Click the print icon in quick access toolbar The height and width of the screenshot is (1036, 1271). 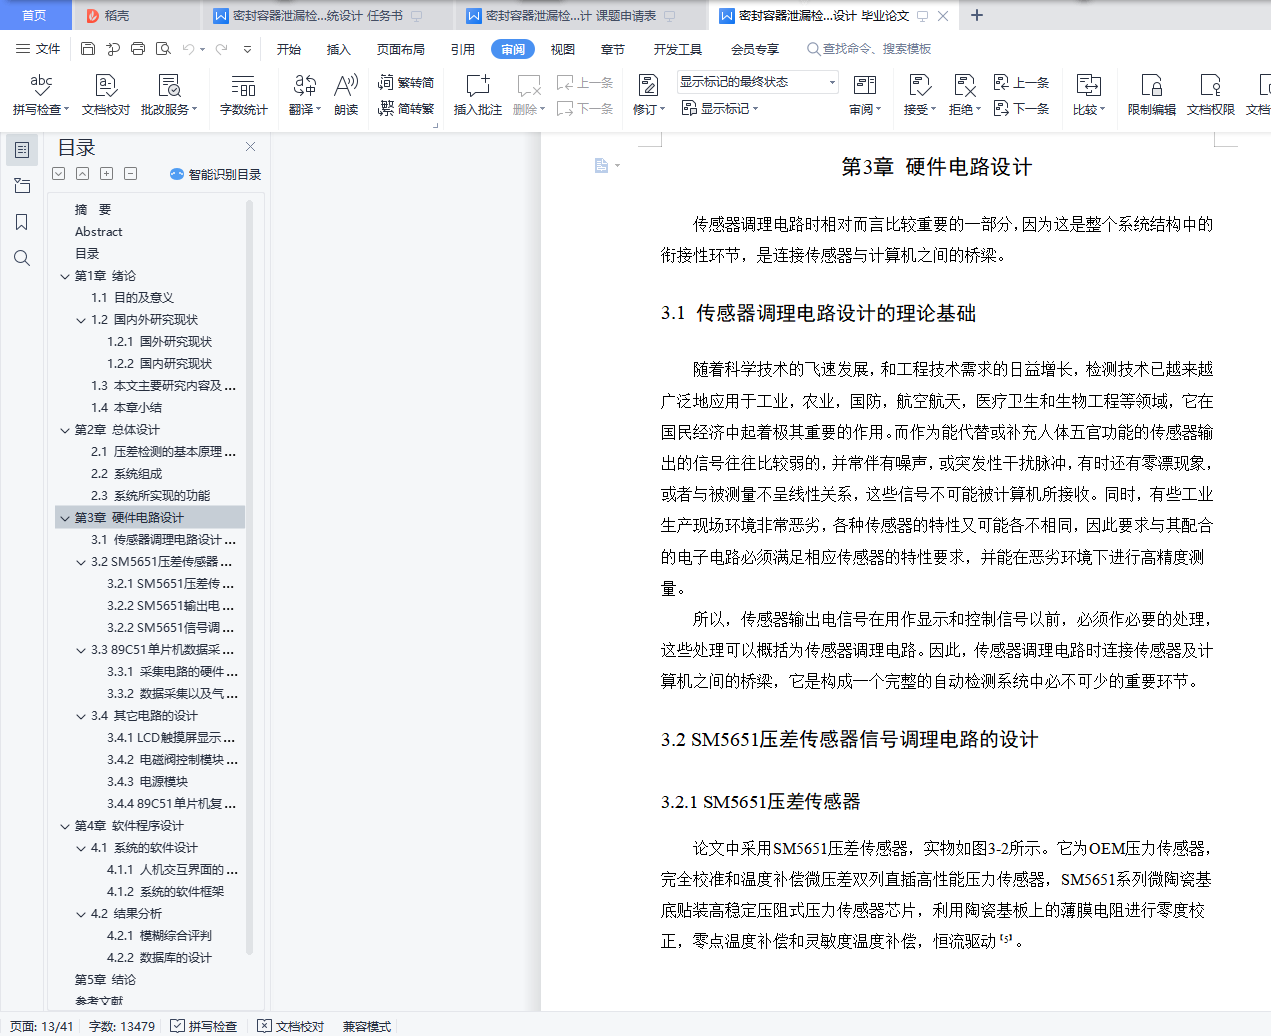coord(138,49)
